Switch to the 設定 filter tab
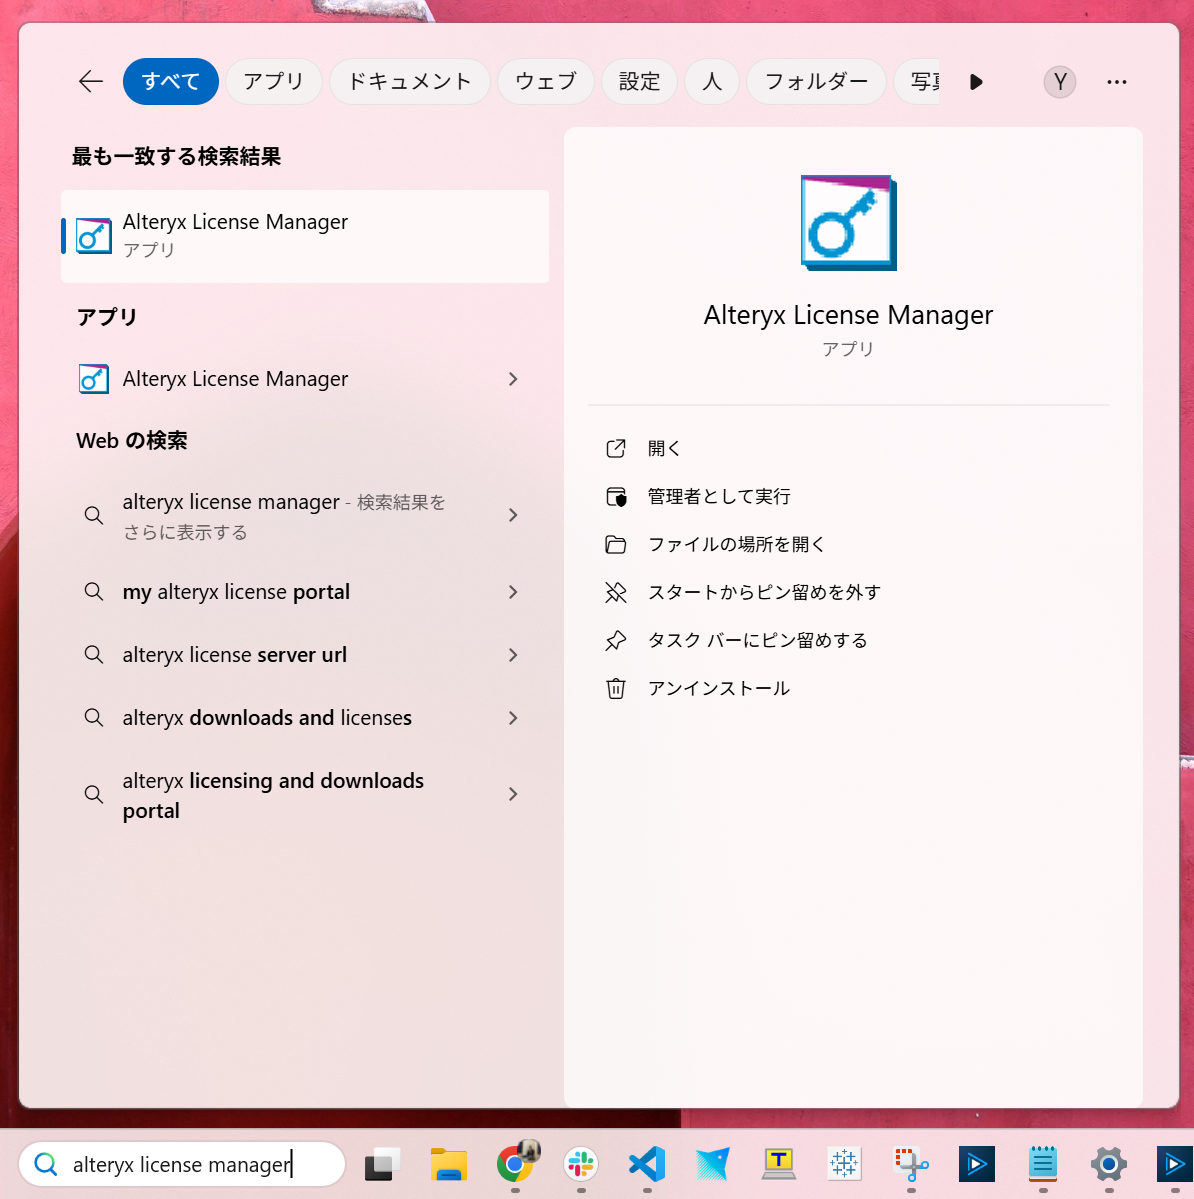Image resolution: width=1194 pixels, height=1199 pixels. coord(639,81)
